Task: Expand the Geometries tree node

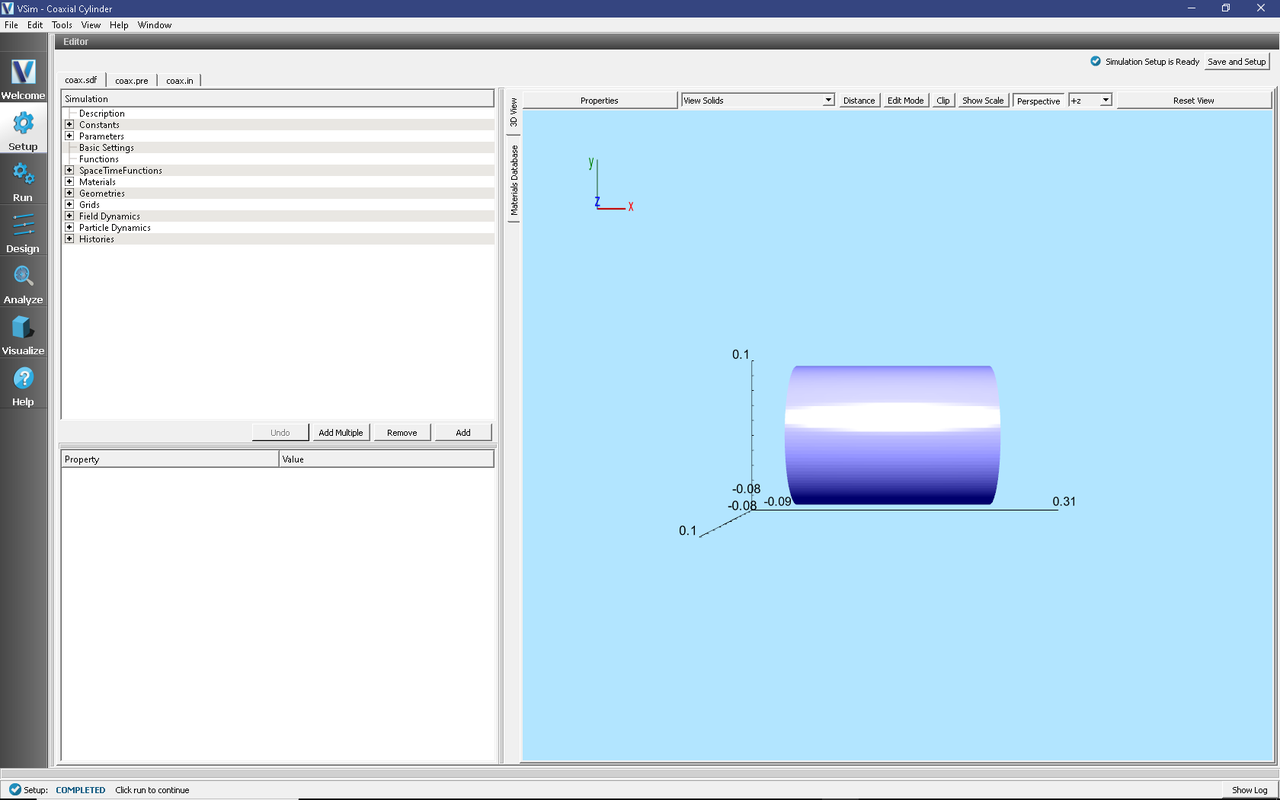Action: [x=69, y=194]
